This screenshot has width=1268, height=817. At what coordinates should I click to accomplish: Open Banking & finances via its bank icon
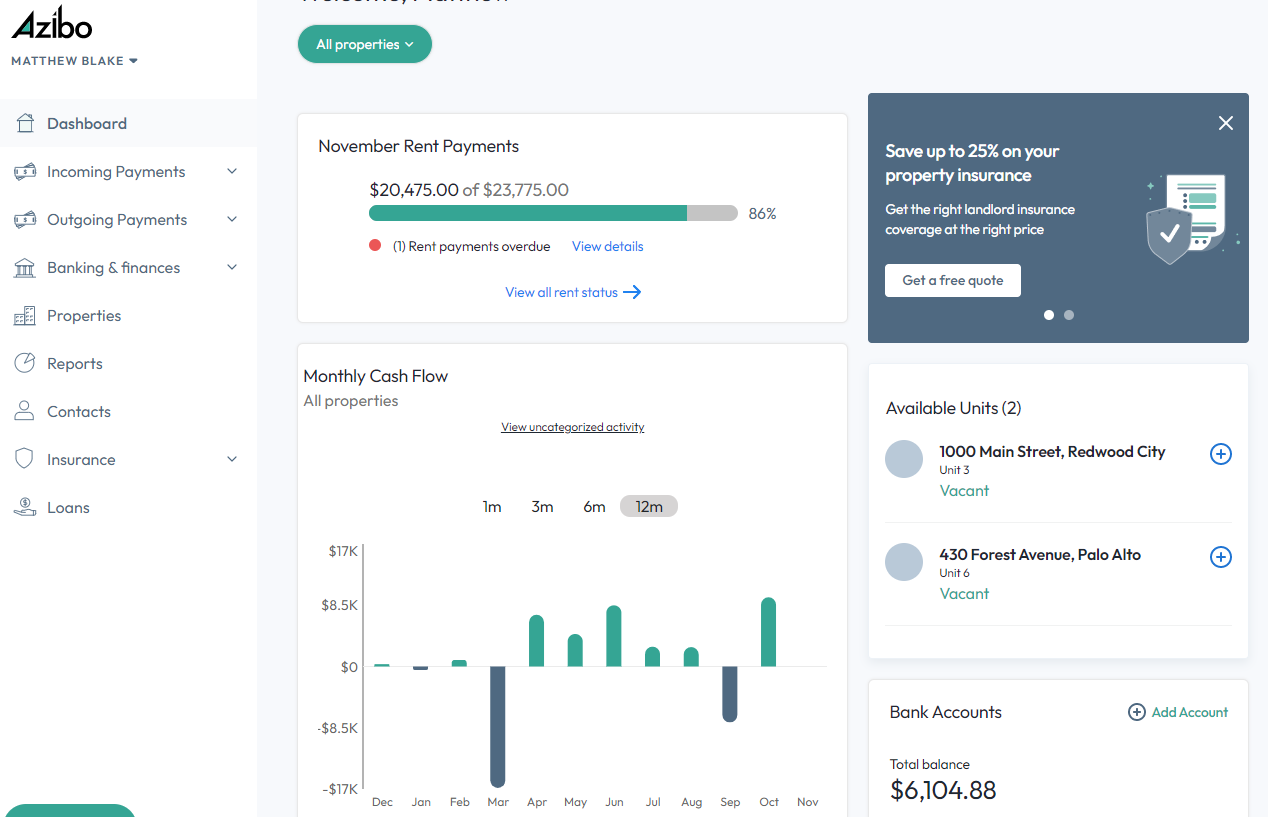26,267
